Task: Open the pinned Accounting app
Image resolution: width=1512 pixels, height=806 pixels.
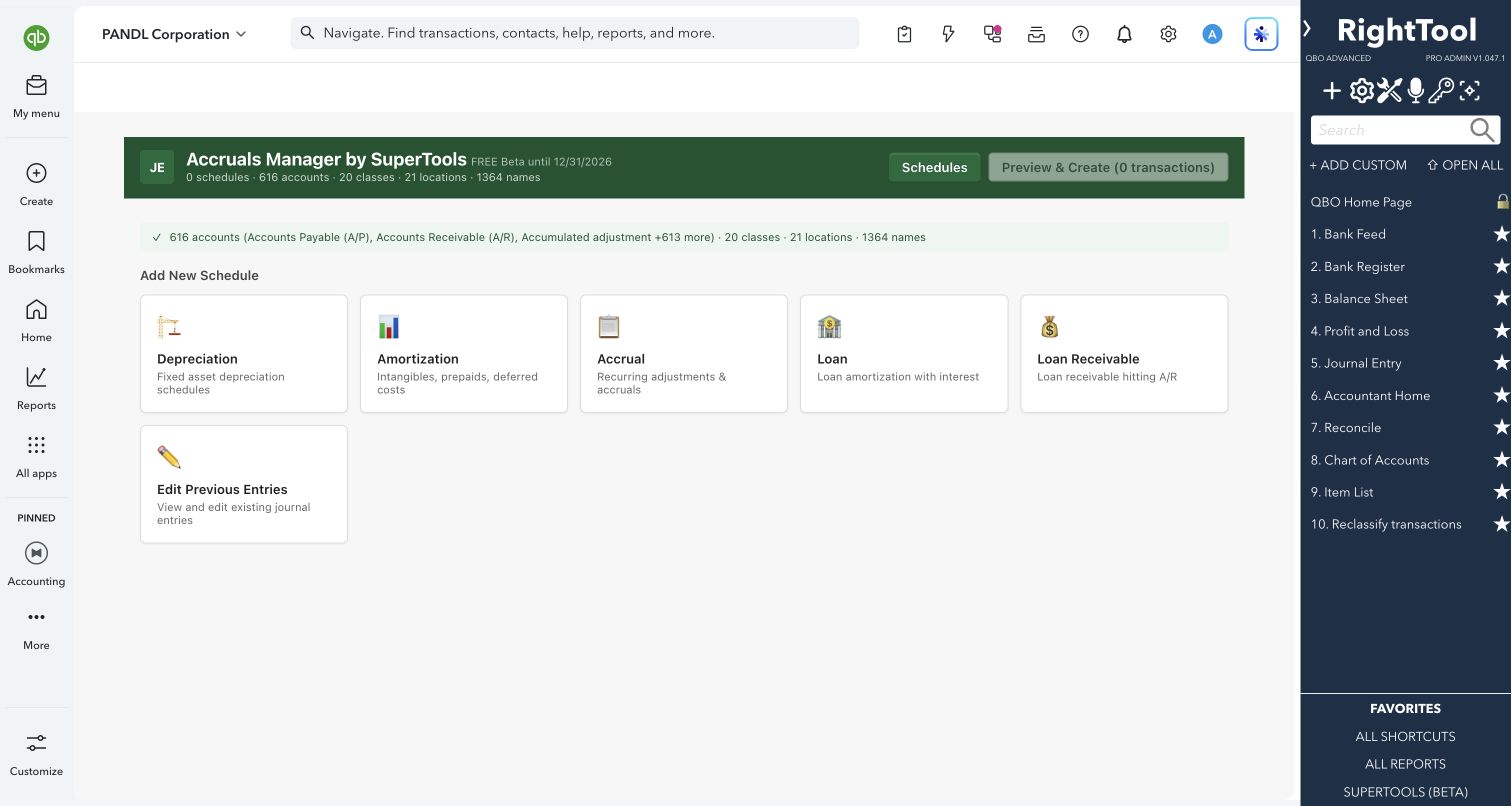Action: pos(36,565)
